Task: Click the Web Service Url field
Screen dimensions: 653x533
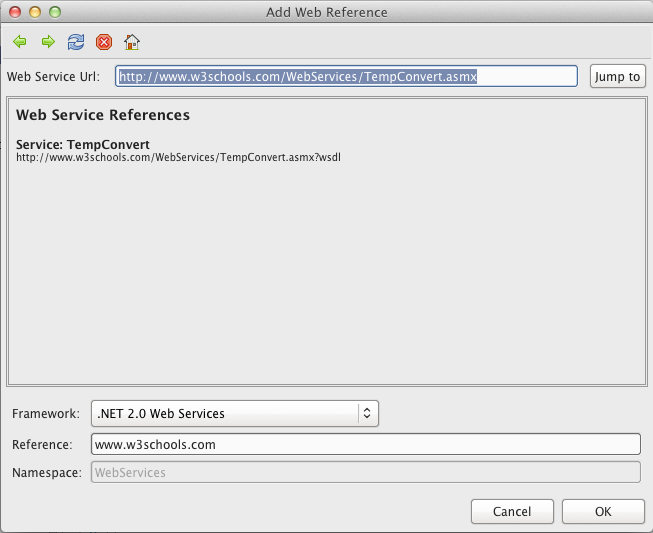Action: [346, 76]
